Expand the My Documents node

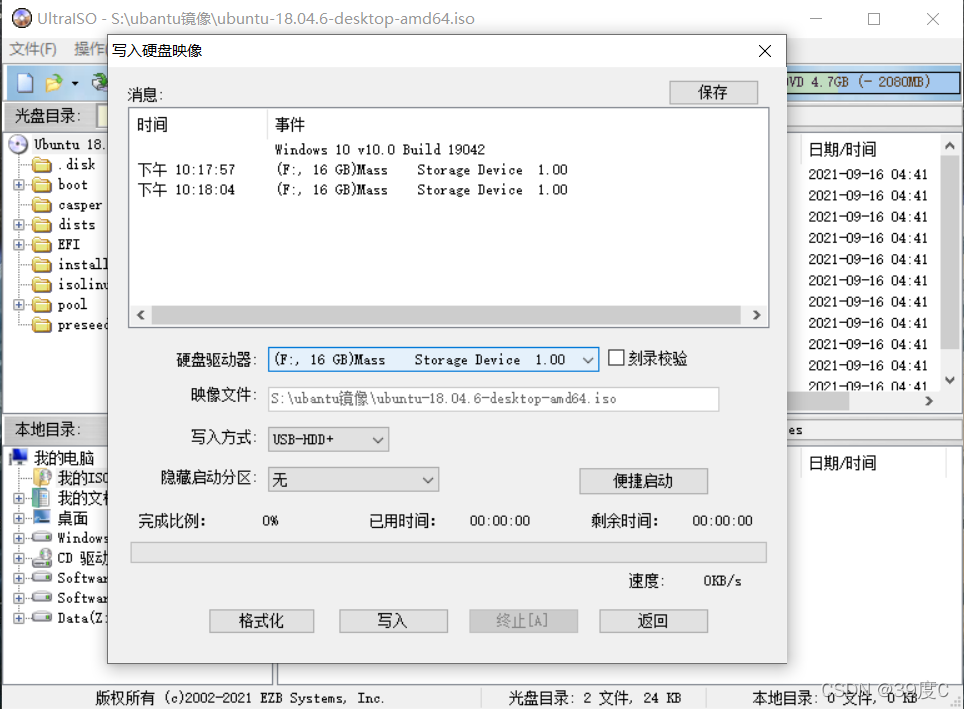[x=19, y=498]
